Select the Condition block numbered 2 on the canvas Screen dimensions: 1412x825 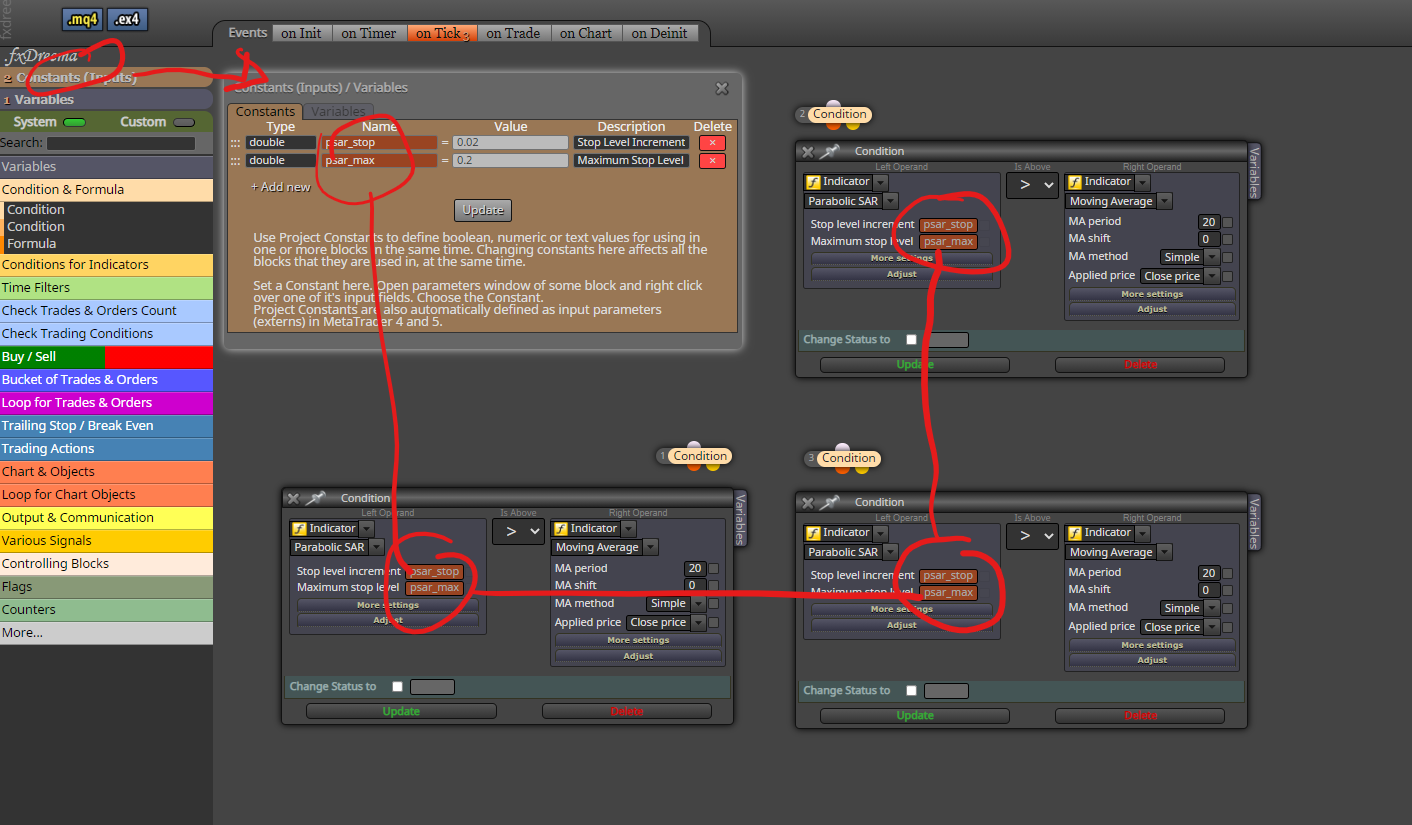coord(839,114)
